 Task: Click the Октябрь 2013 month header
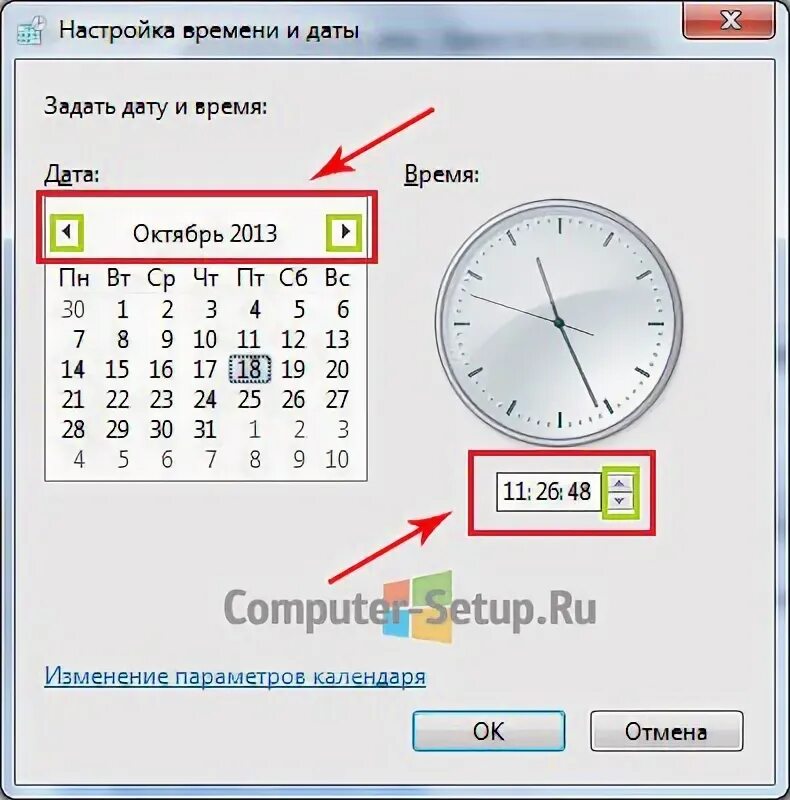coord(205,234)
